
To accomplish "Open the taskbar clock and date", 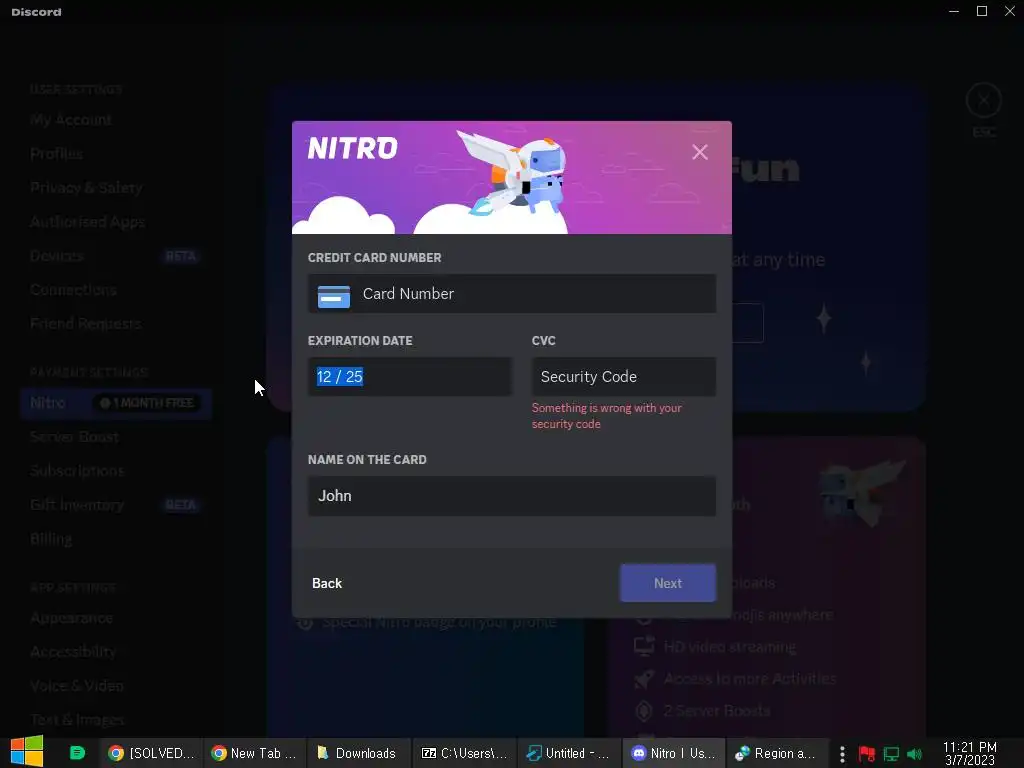I will point(970,753).
